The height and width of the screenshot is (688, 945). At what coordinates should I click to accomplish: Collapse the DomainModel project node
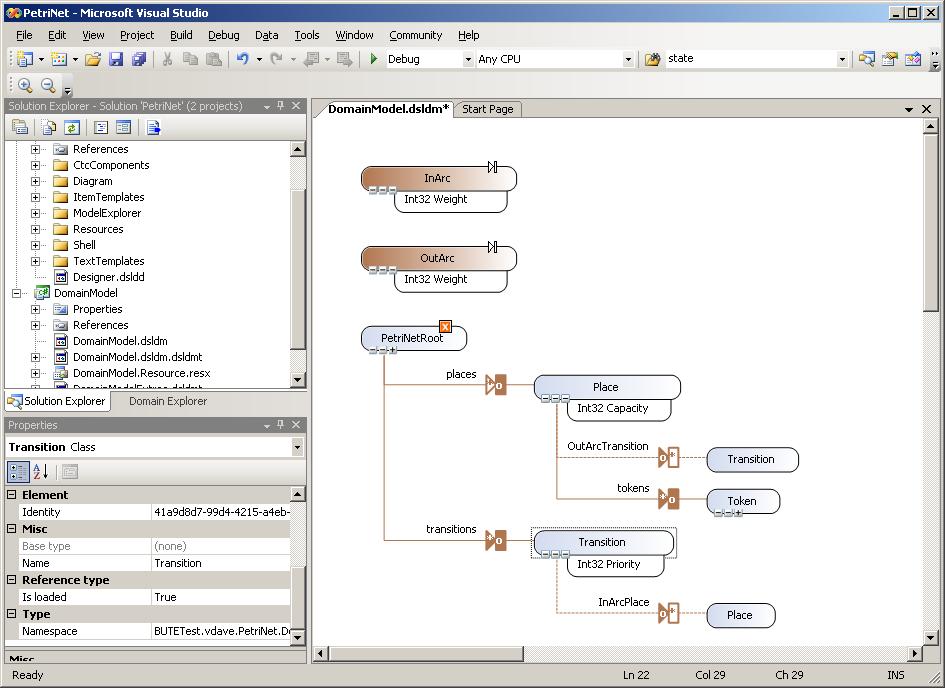[16, 293]
